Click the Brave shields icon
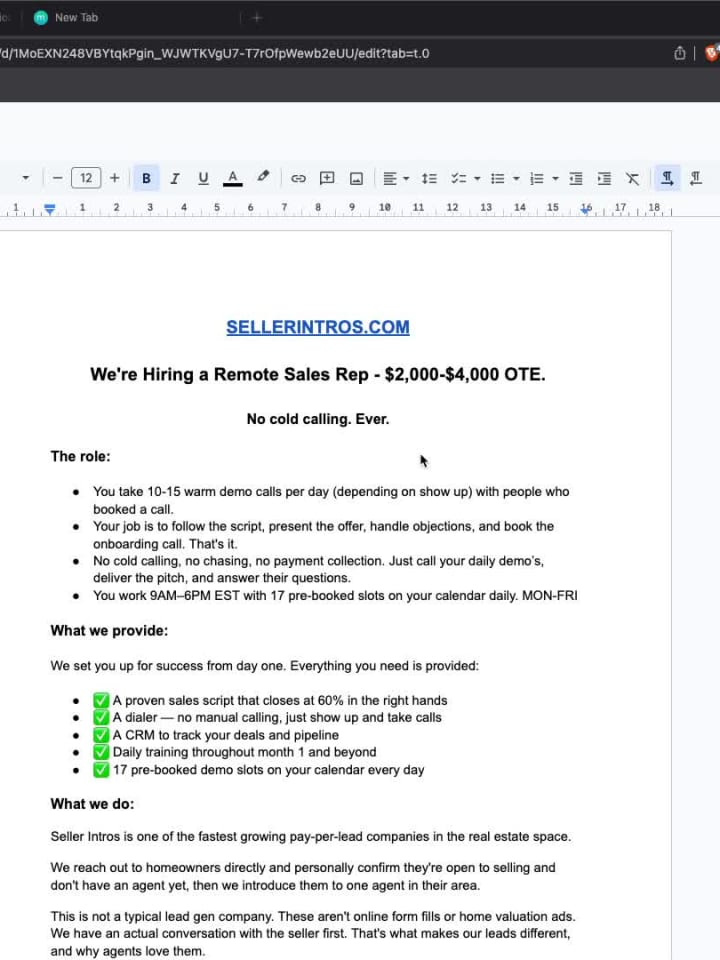 tap(711, 53)
